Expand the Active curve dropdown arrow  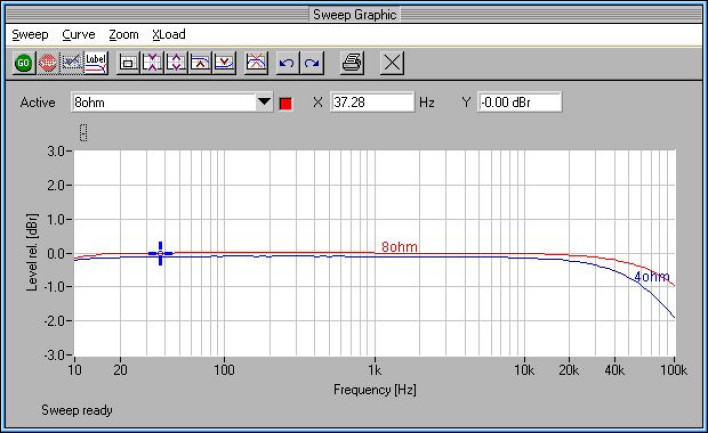click(264, 102)
